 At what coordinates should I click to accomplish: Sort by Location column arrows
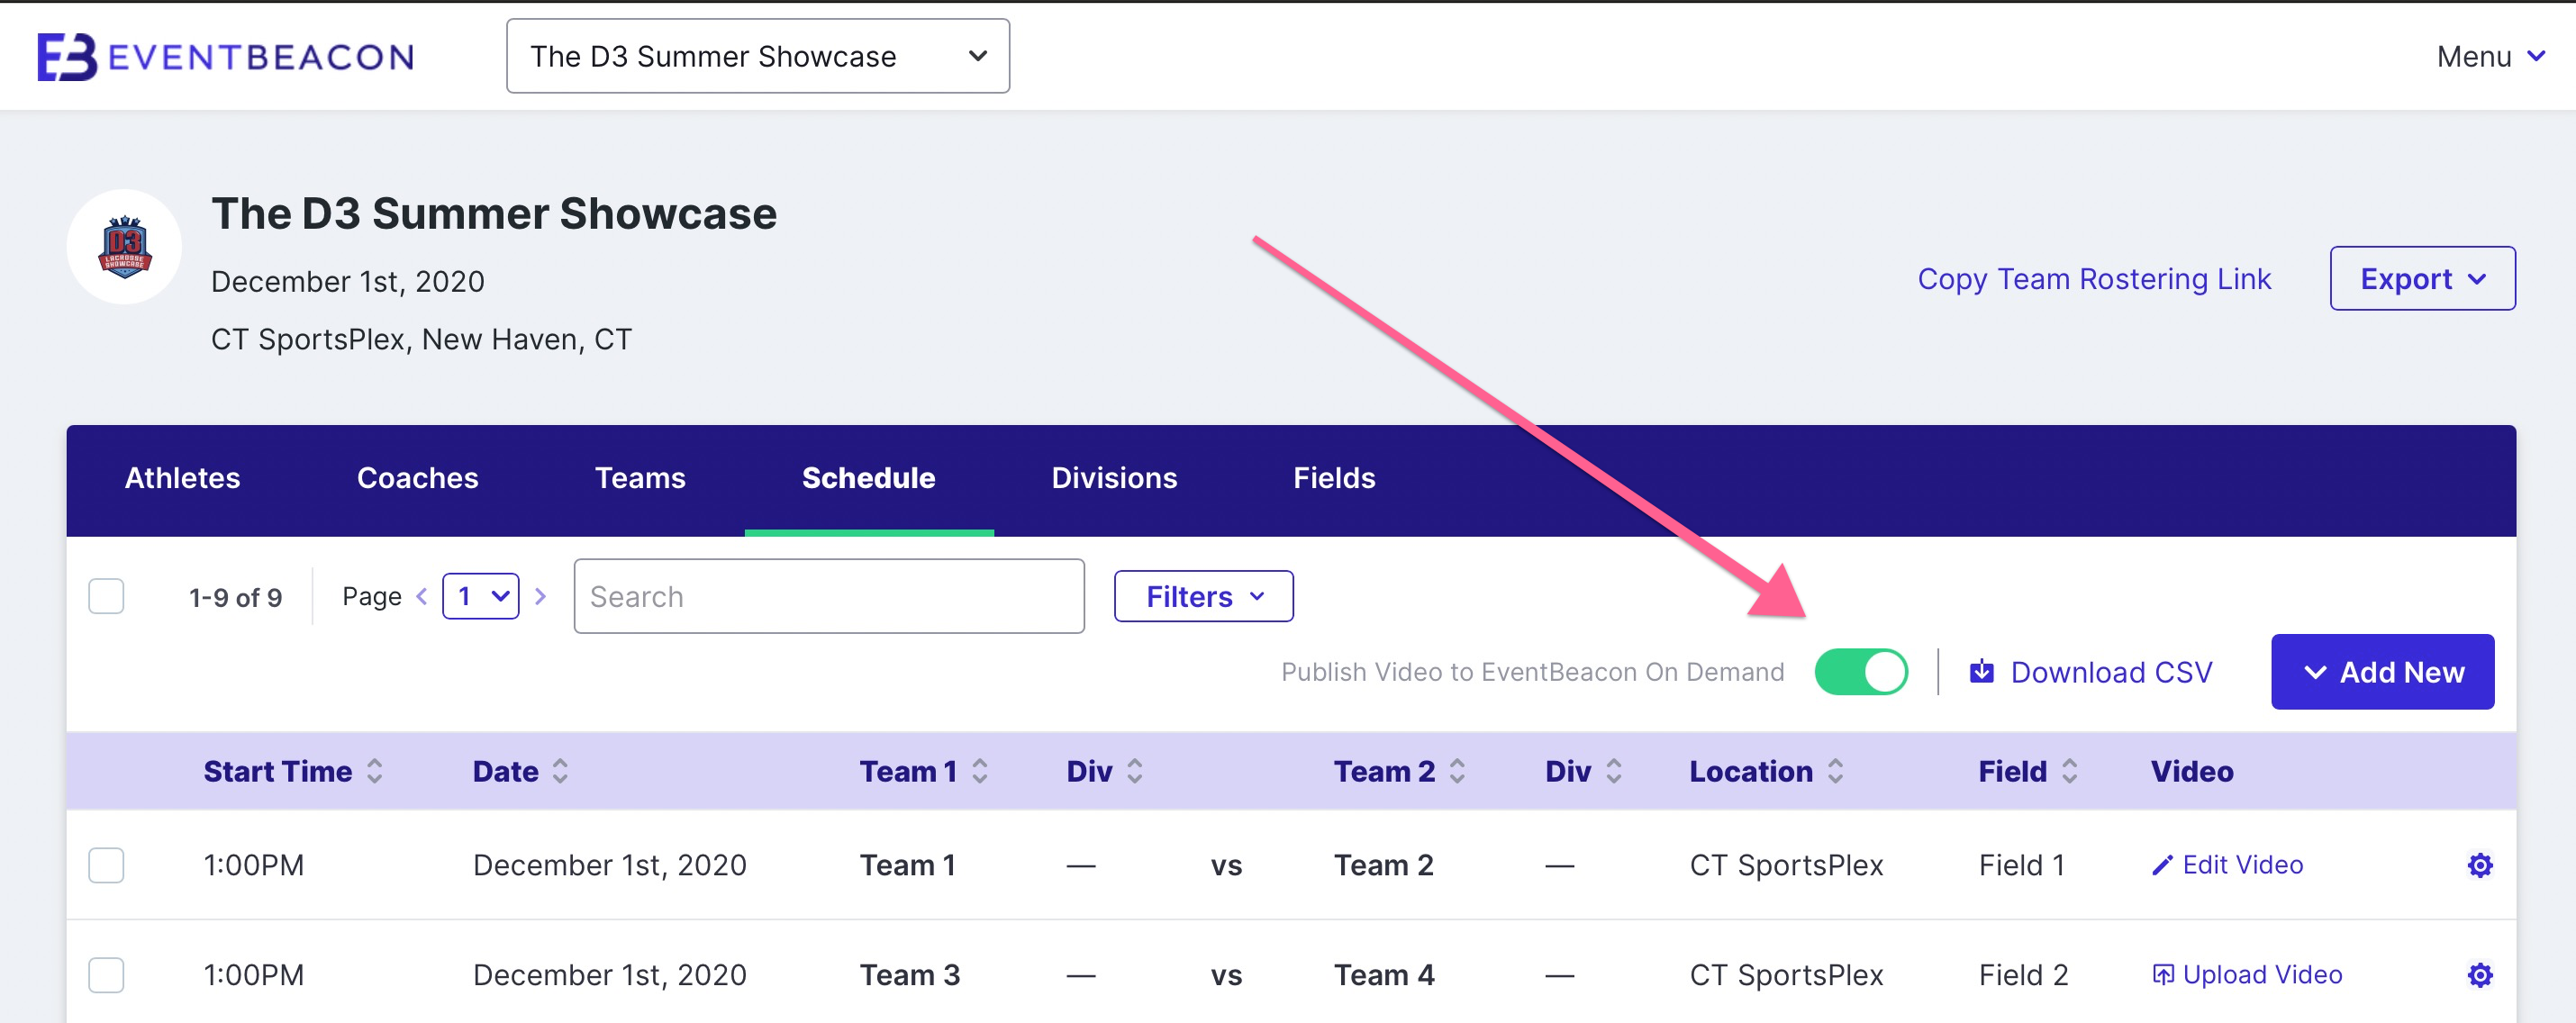click(1836, 771)
